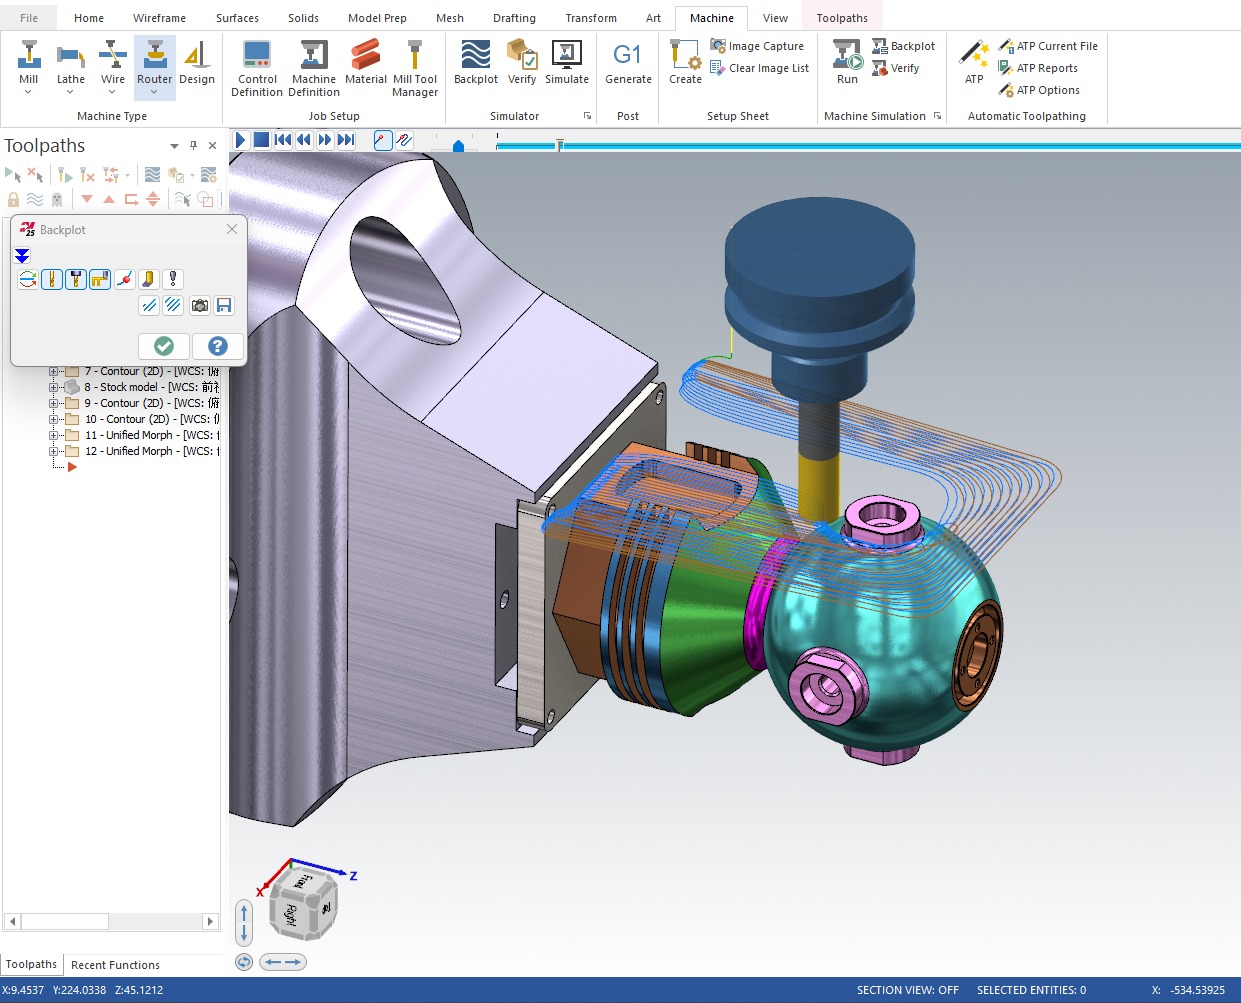Open the Lathe dropdown arrow
The height and width of the screenshot is (1003, 1241).
tap(71, 92)
